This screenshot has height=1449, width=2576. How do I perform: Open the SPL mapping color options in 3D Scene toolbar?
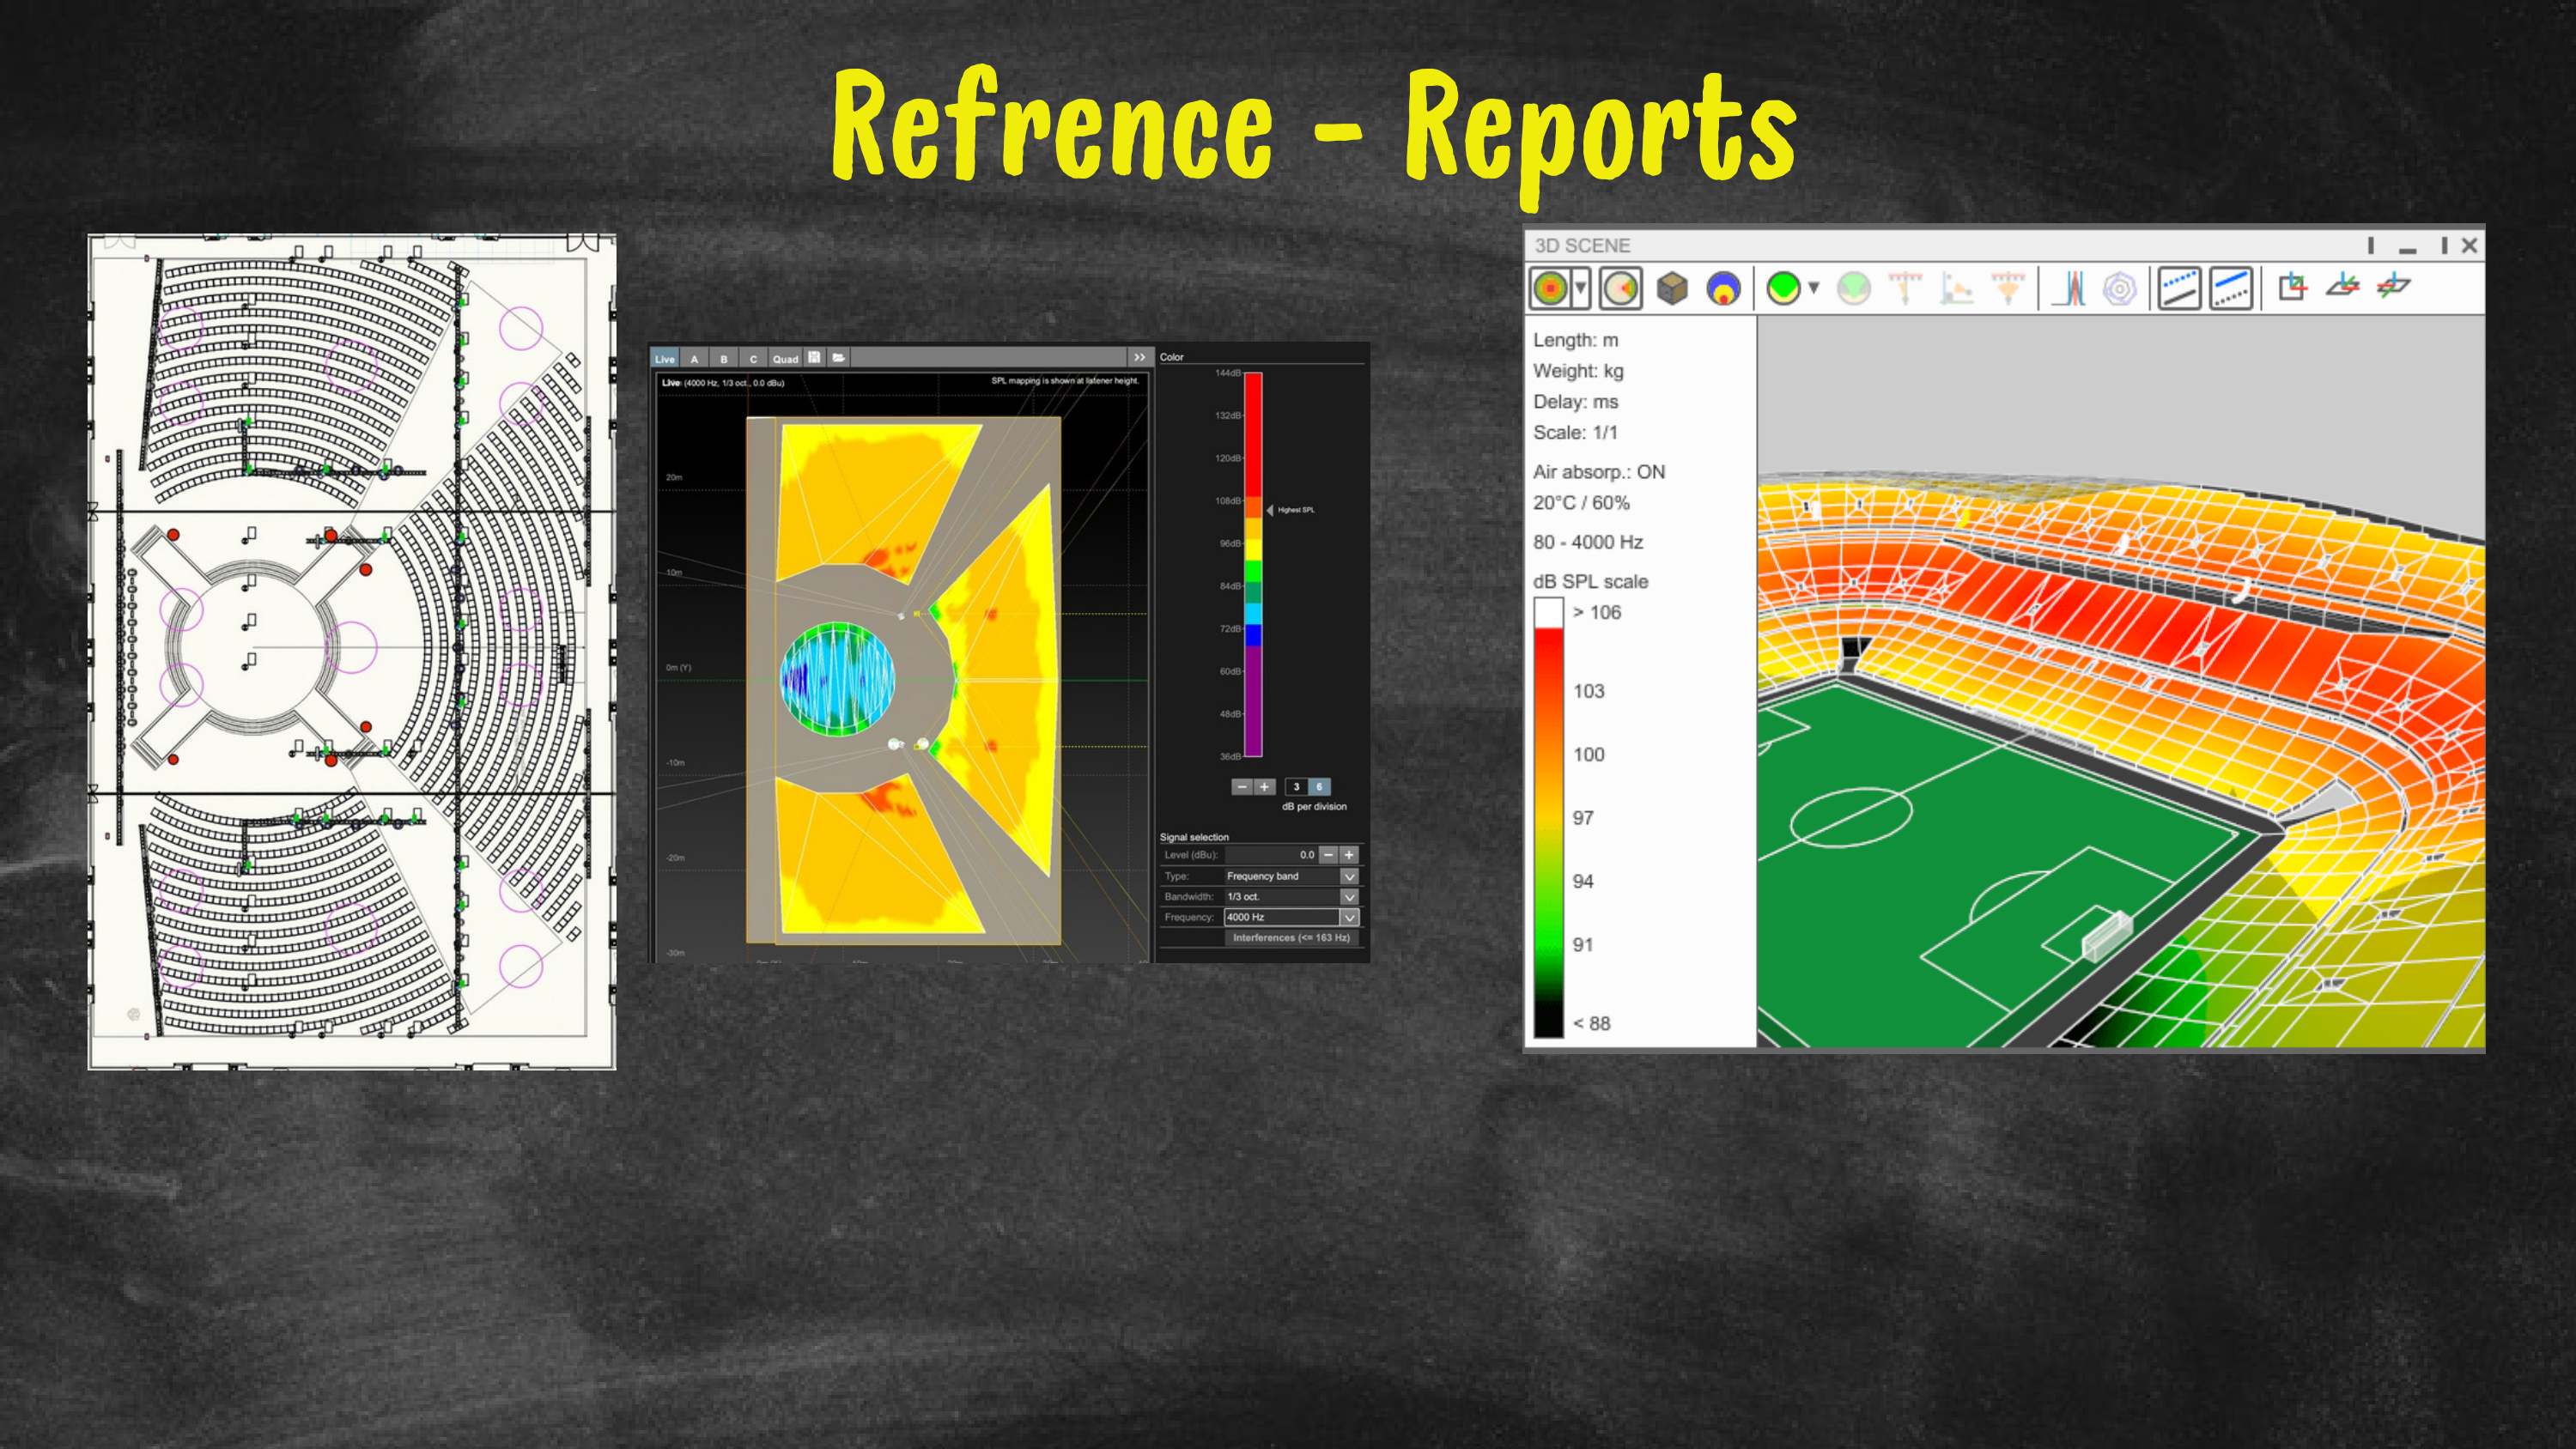[x=1580, y=288]
